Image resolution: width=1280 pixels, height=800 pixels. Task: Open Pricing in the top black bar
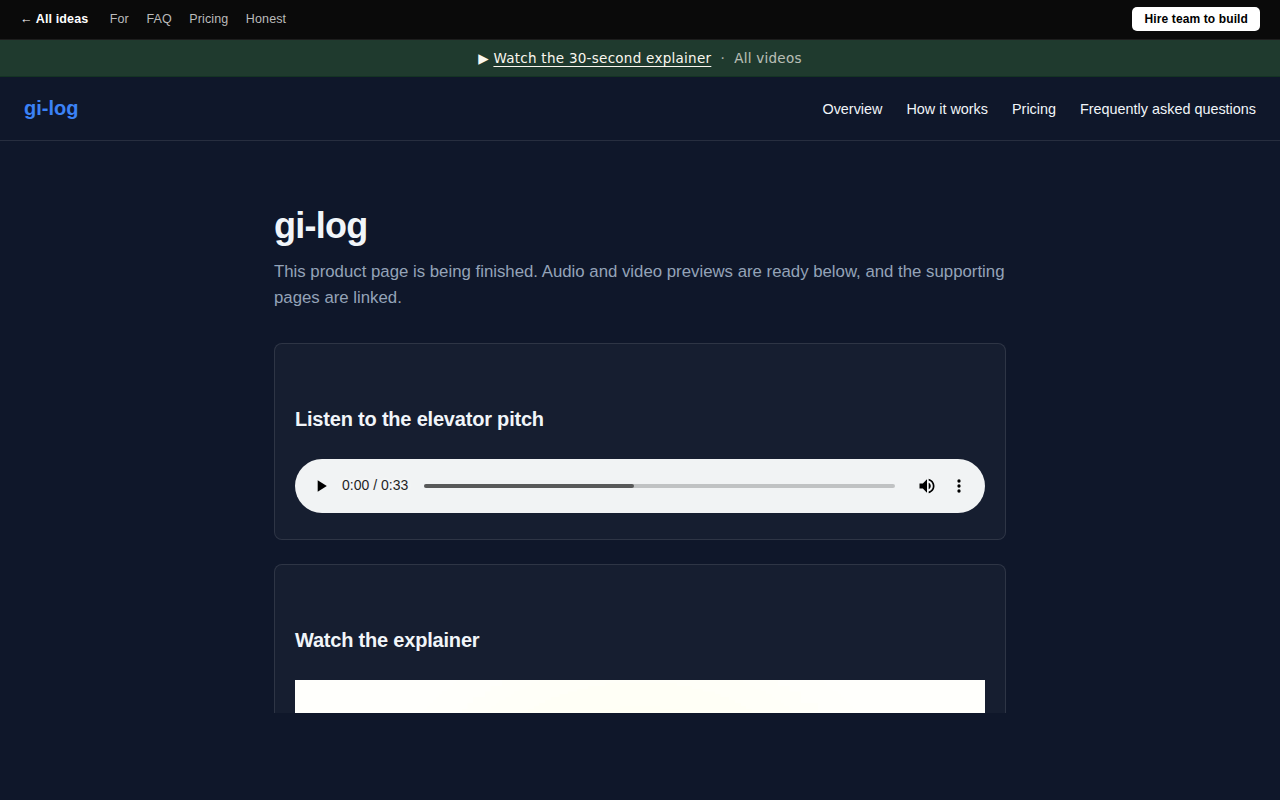point(208,19)
